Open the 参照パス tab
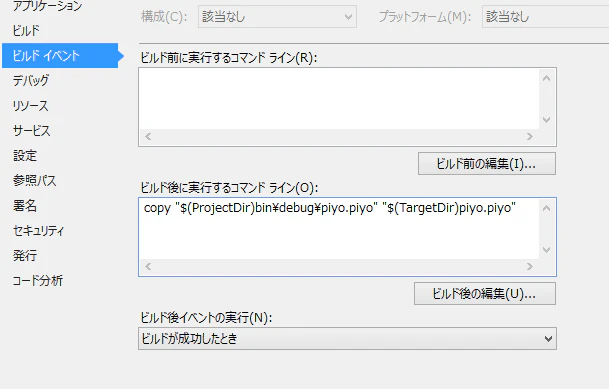The height and width of the screenshot is (389, 609). [35, 180]
